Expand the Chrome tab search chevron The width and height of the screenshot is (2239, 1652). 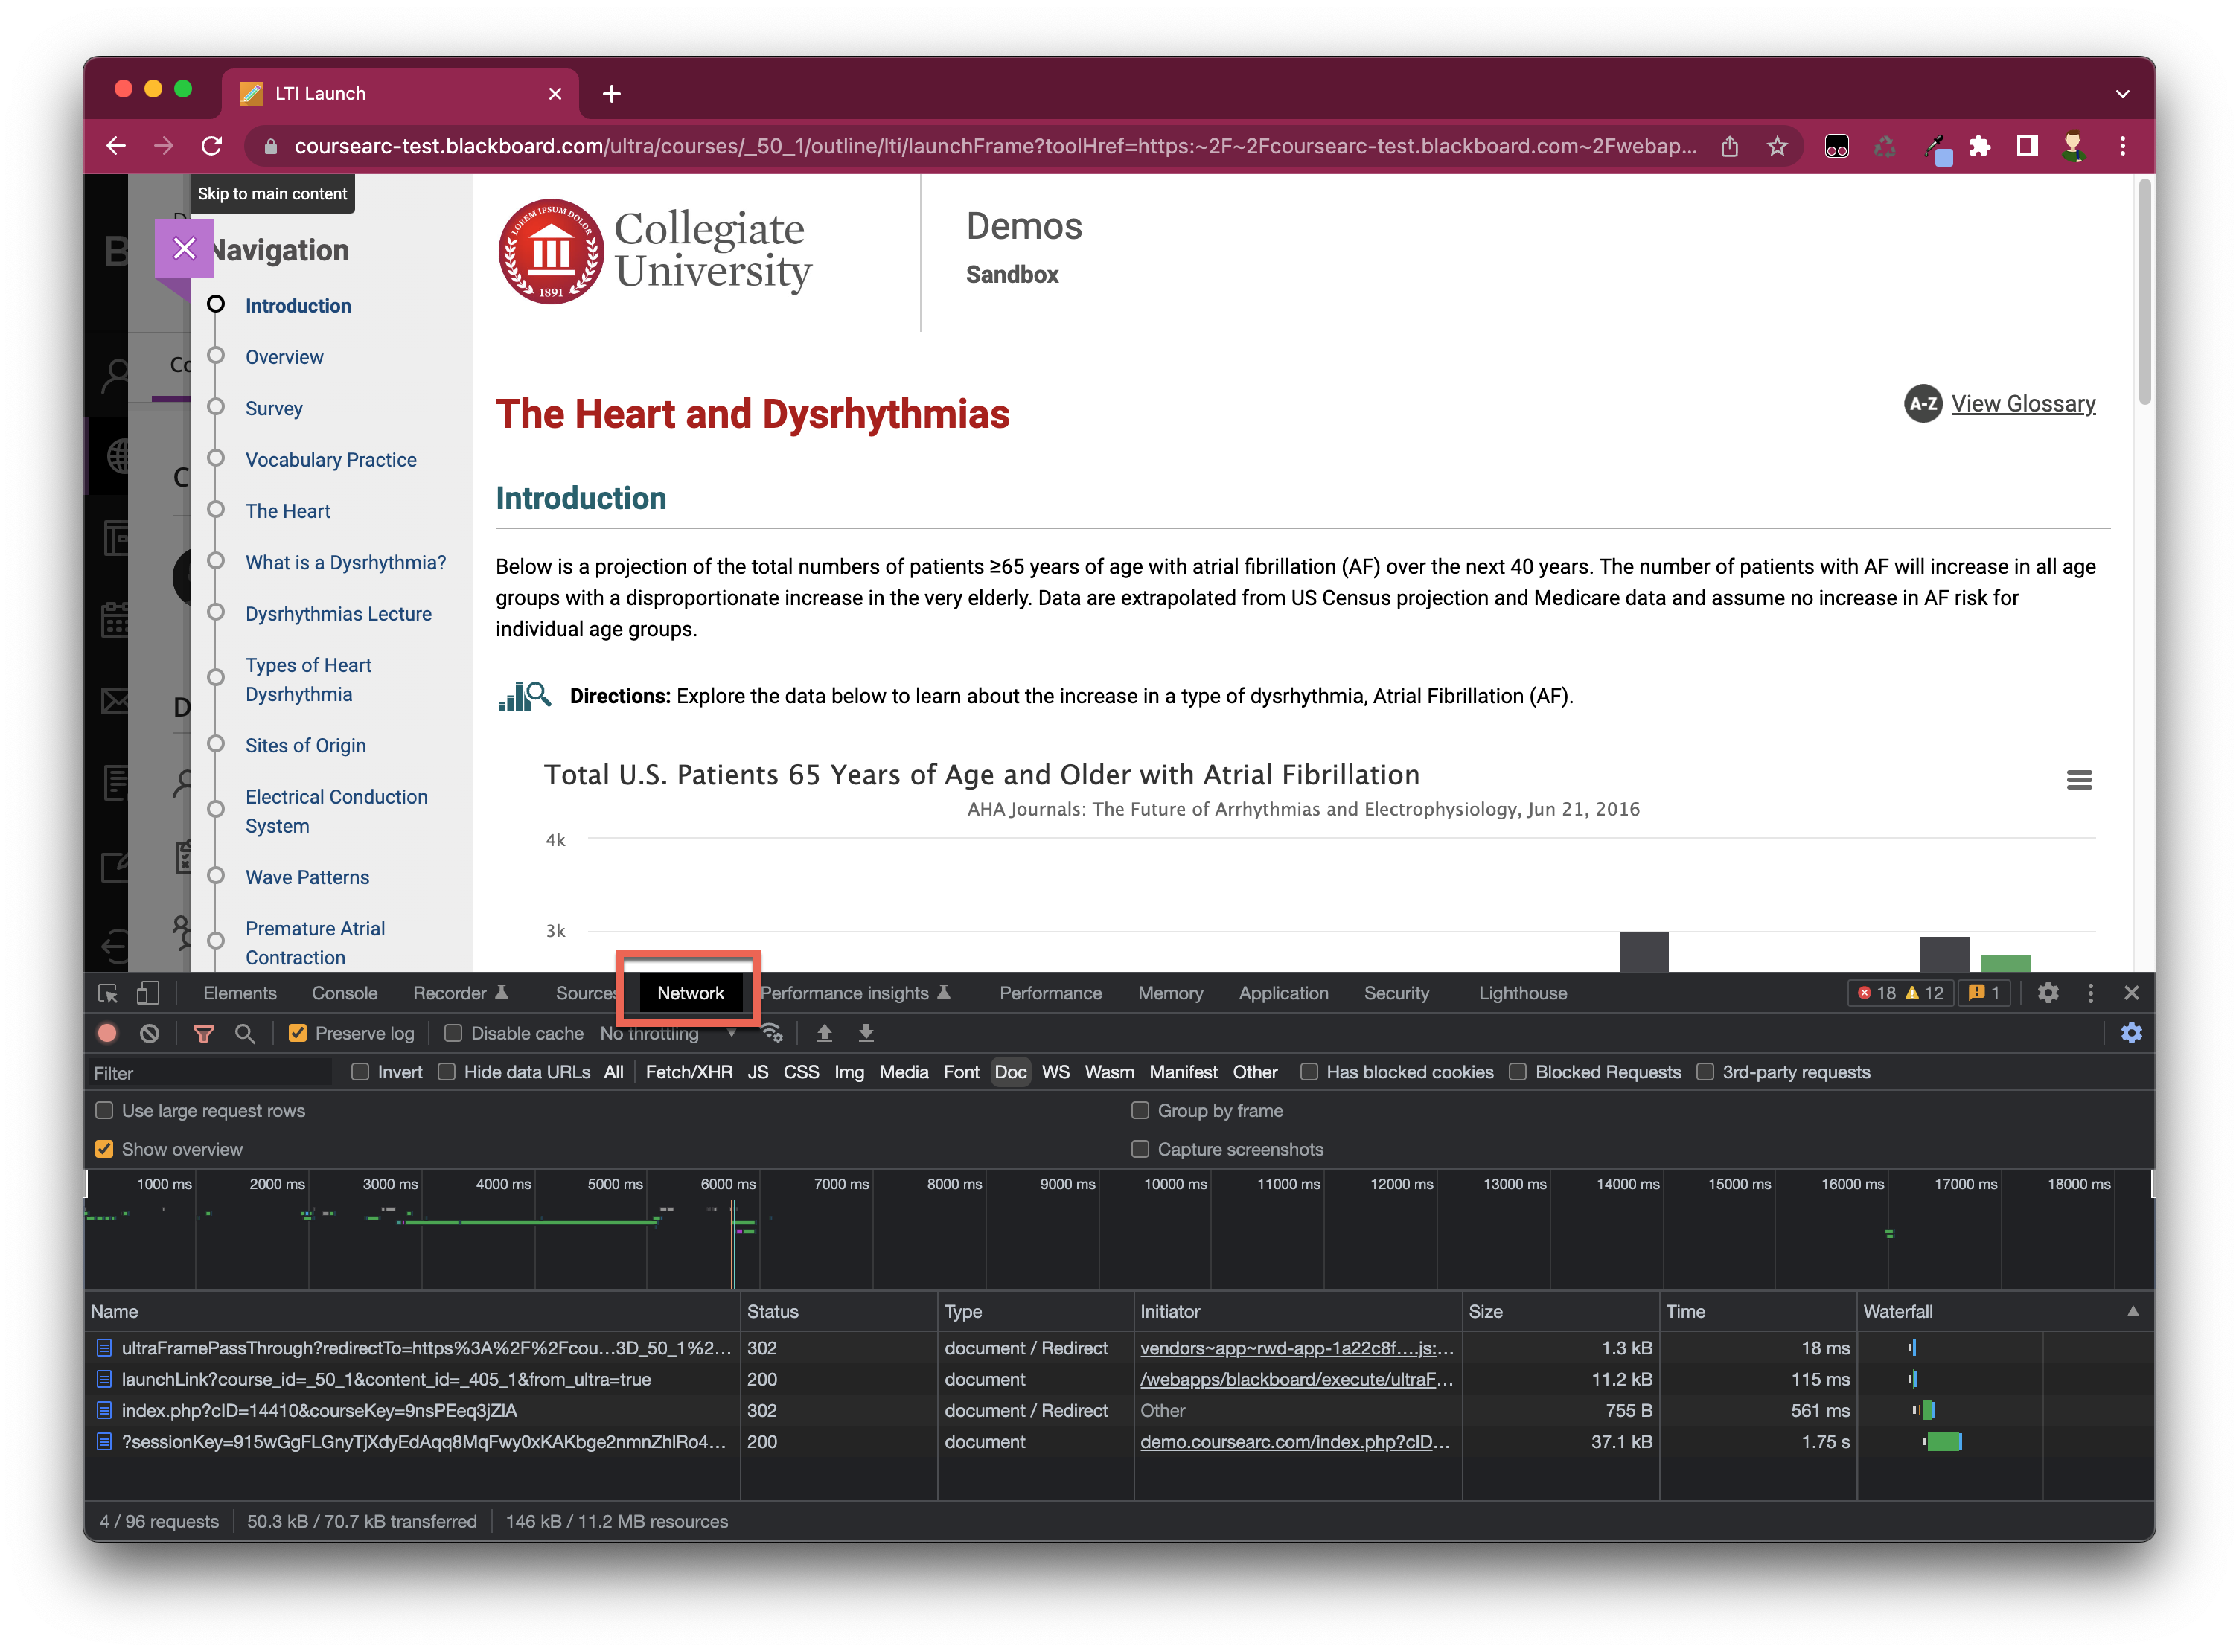point(2122,94)
